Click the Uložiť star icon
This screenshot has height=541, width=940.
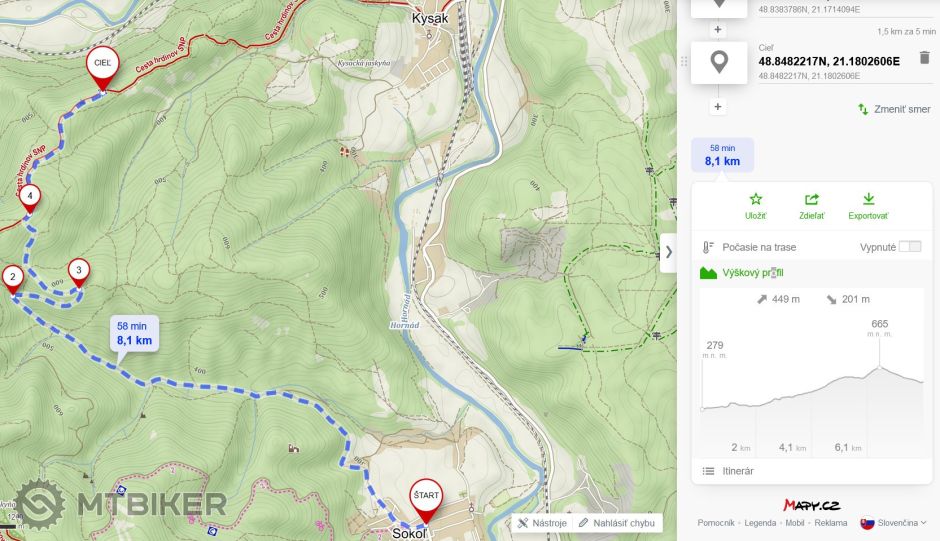tap(755, 199)
